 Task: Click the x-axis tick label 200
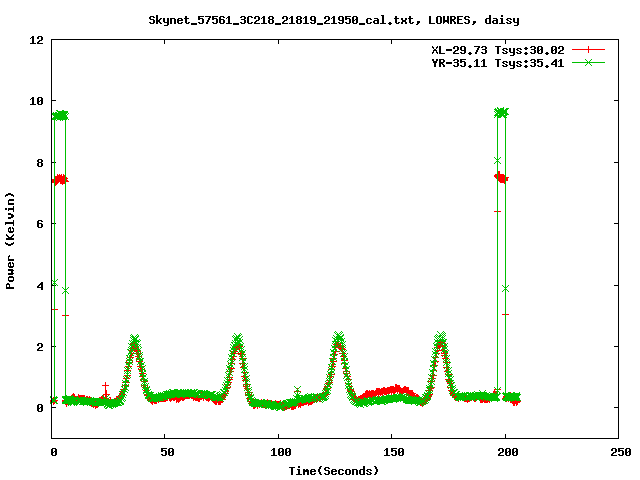(x=507, y=452)
